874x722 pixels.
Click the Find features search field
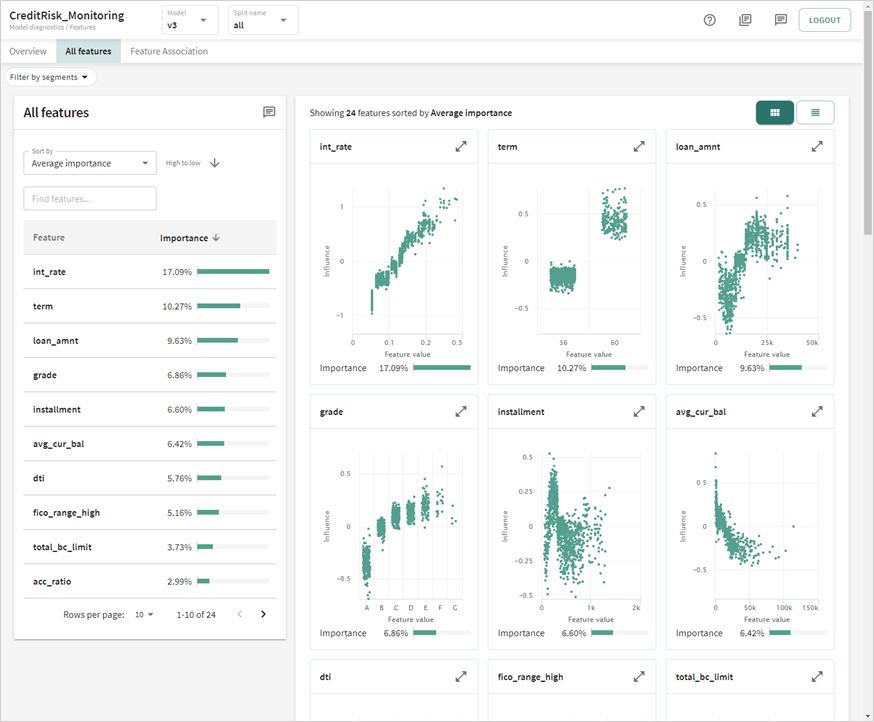click(x=90, y=199)
